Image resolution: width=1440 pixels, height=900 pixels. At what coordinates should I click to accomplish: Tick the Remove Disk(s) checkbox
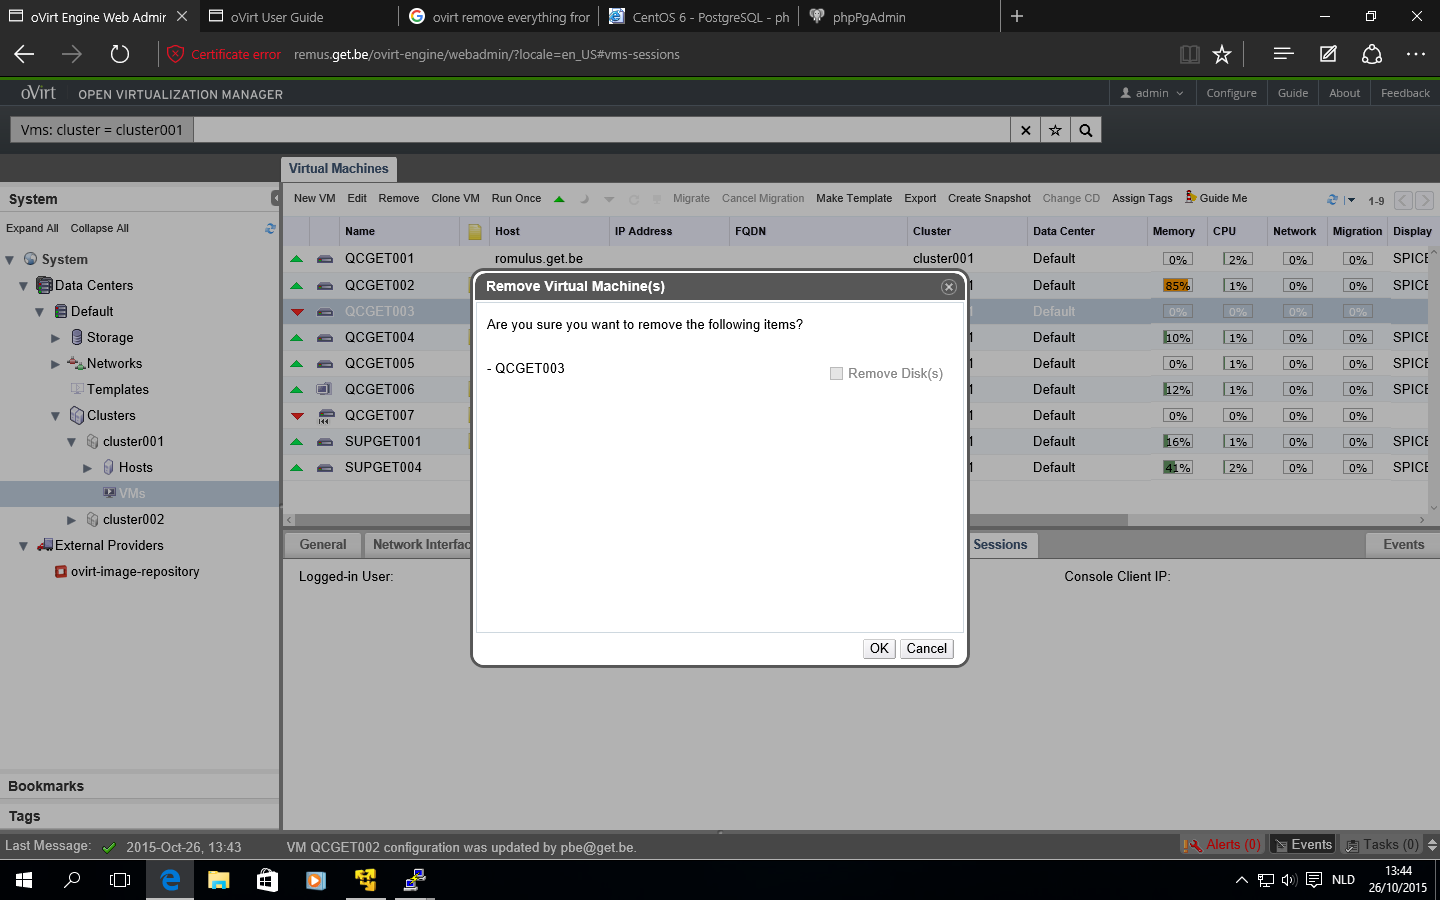coord(836,373)
